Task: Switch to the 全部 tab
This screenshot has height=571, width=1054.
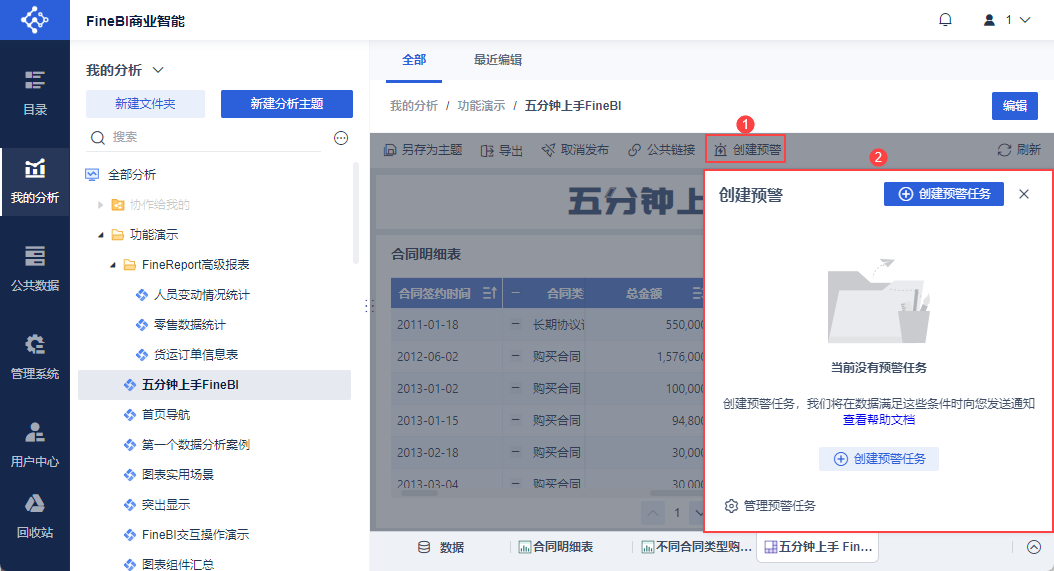Action: pos(414,60)
